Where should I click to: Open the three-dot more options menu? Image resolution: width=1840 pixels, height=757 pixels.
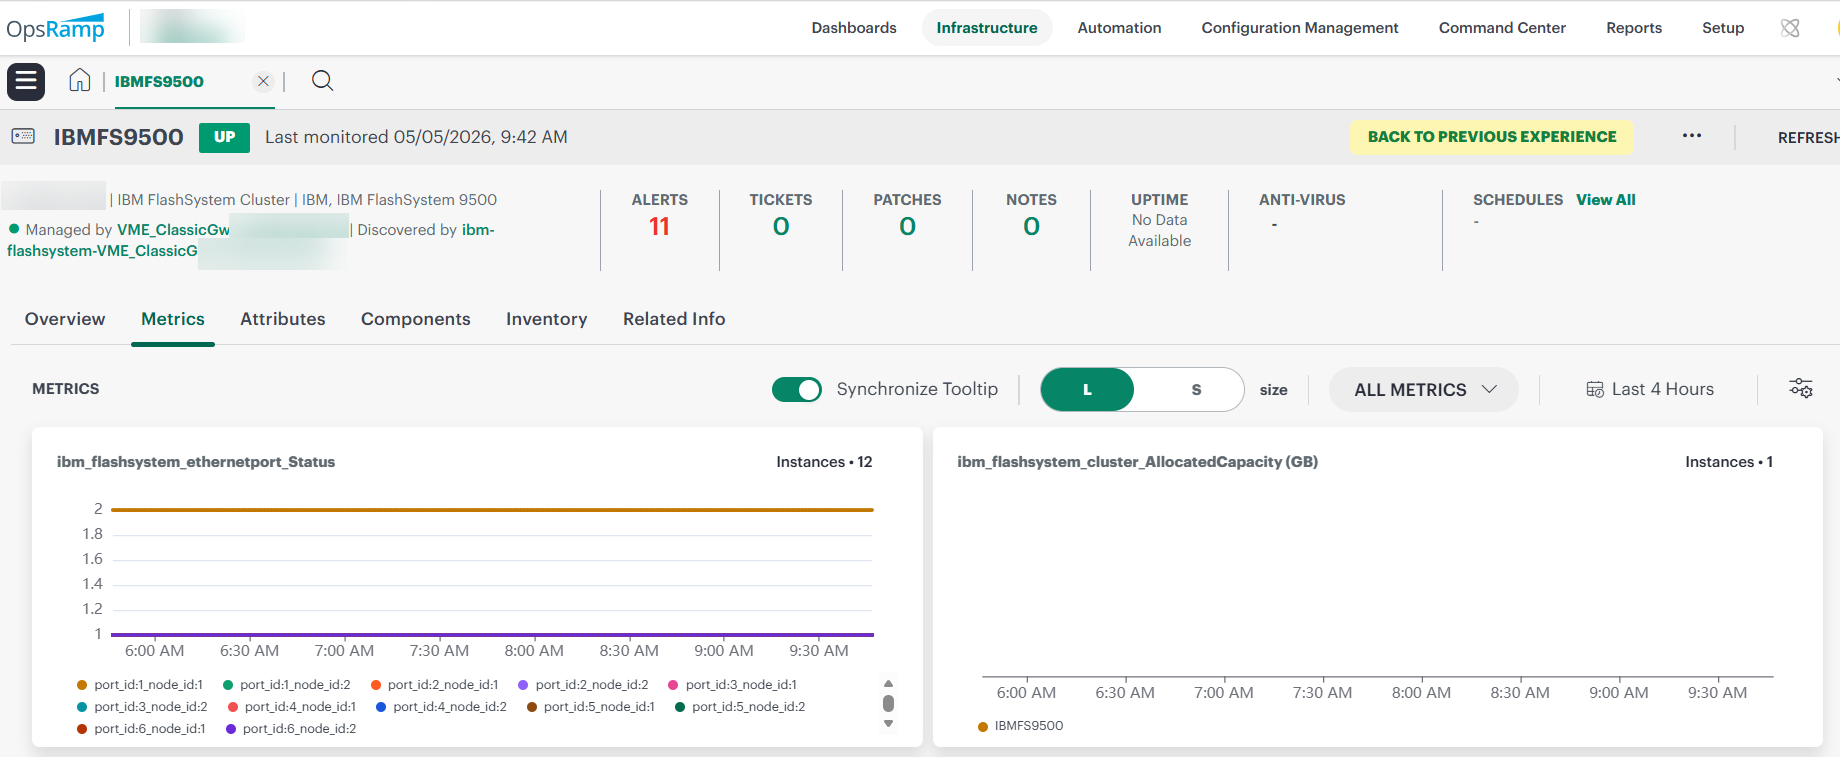click(1692, 136)
